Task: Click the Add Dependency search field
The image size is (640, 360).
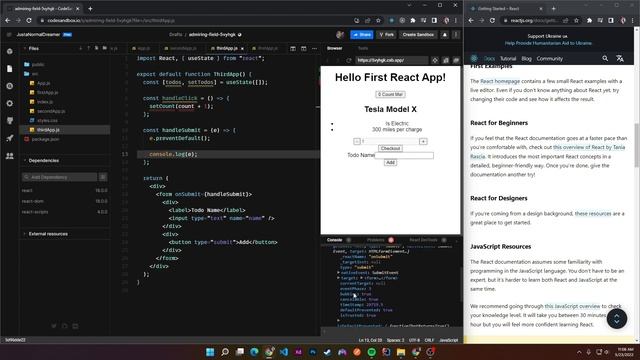Action: click(60, 177)
